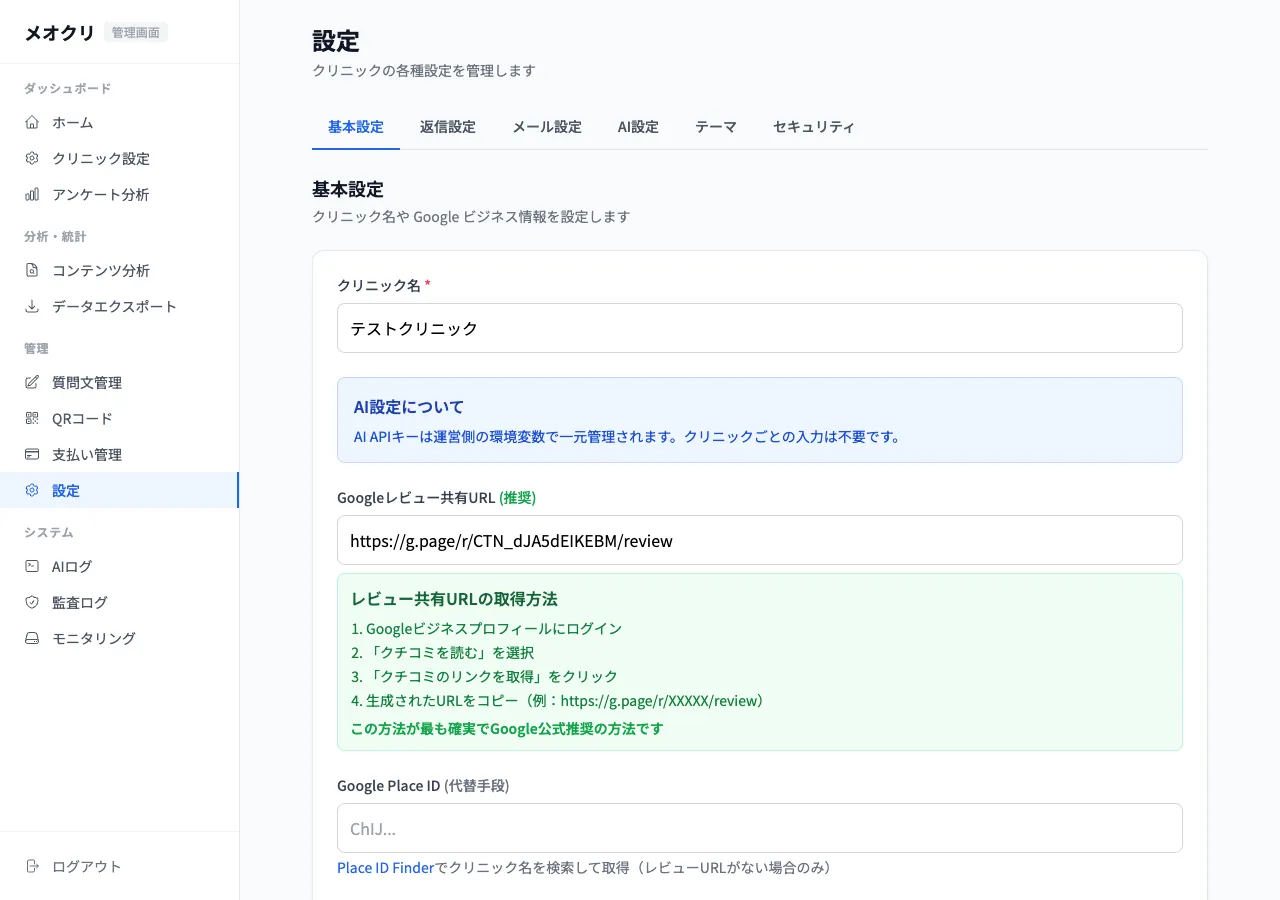
Task: Click the bar chart icon beside アンケート分析
Action: coord(32,194)
